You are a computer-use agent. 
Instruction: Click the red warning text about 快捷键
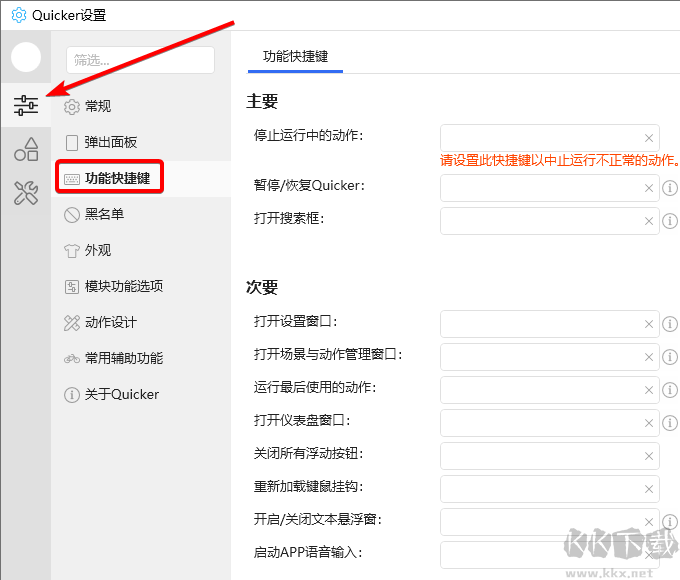[x=559, y=160]
